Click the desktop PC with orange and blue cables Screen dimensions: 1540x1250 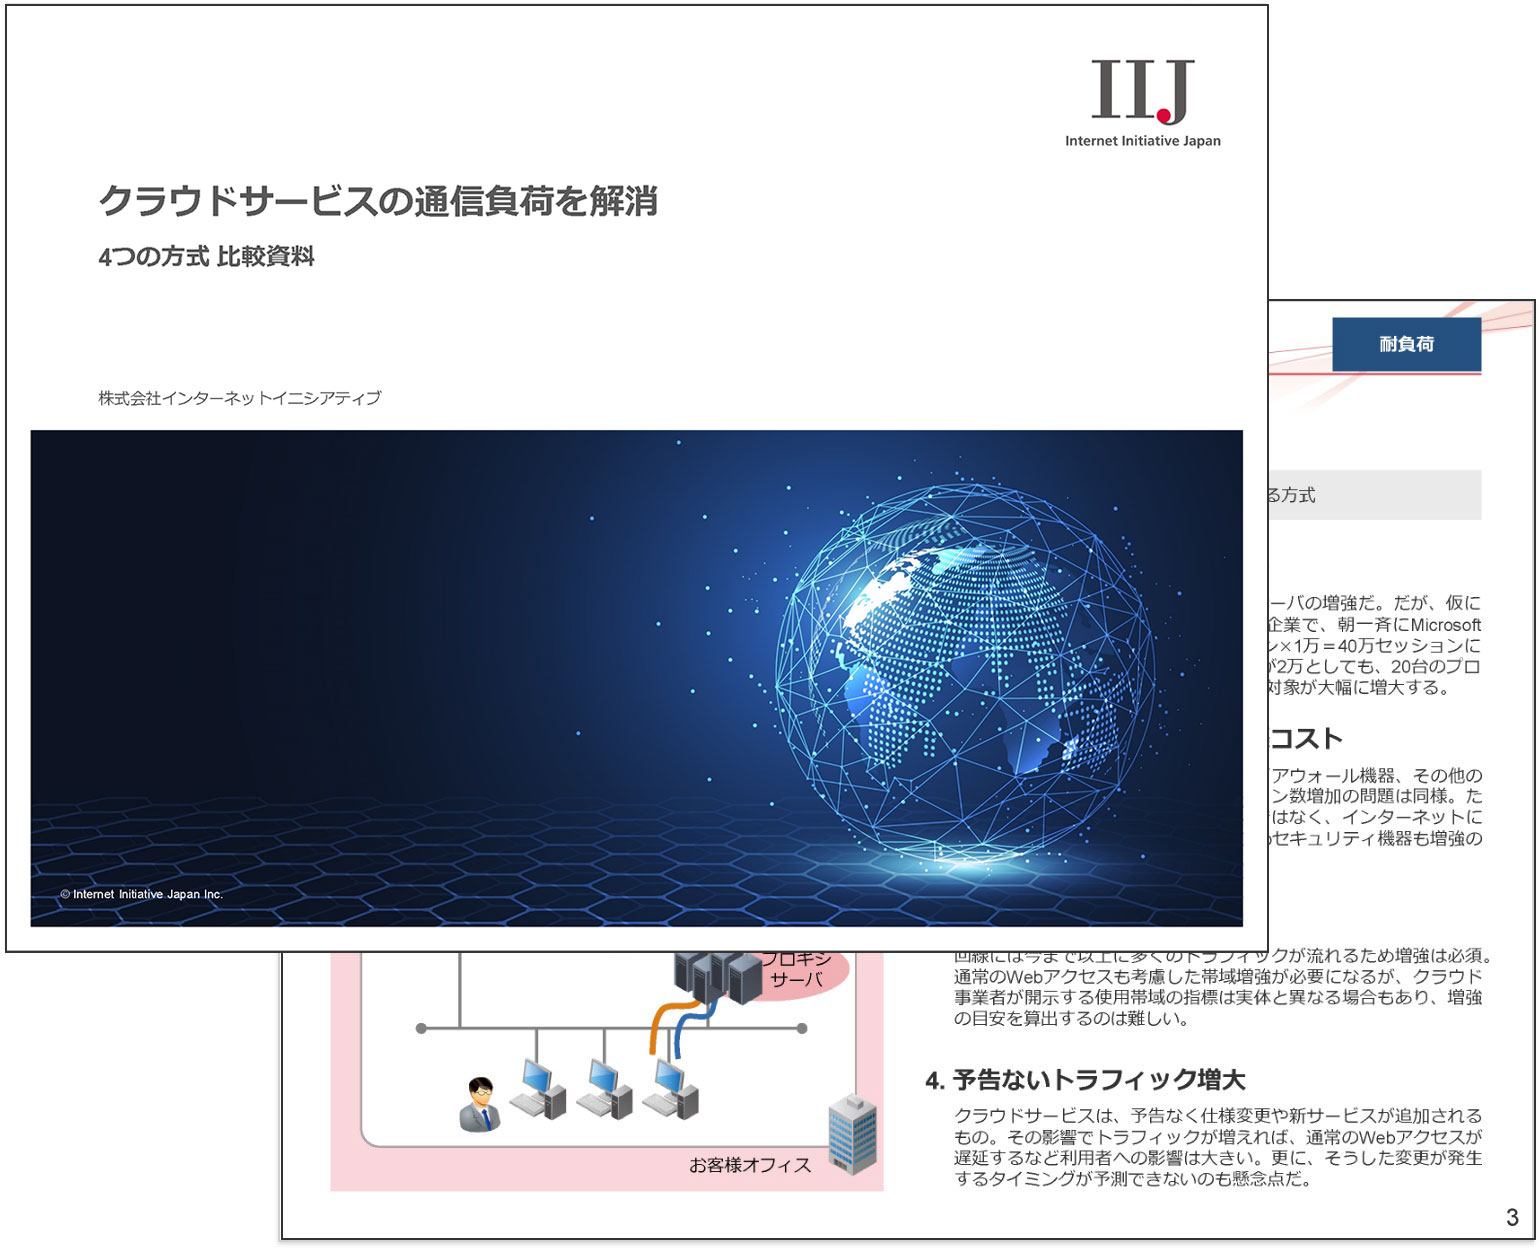(671, 1089)
